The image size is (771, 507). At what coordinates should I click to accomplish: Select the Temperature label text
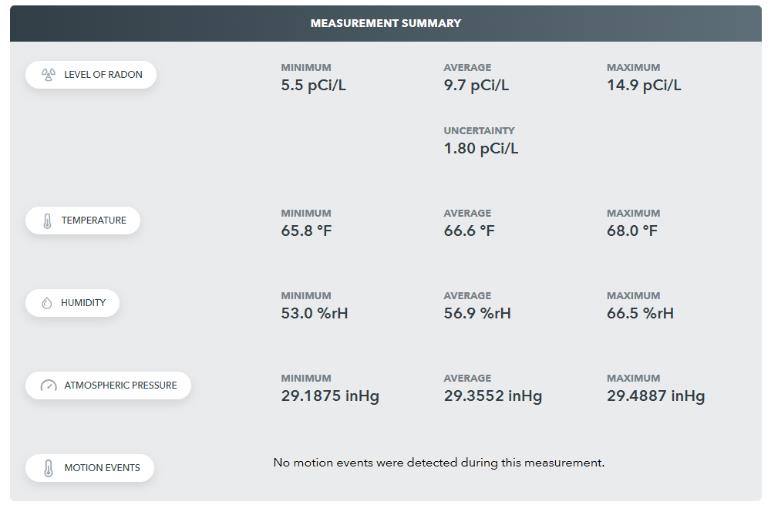pos(94,221)
